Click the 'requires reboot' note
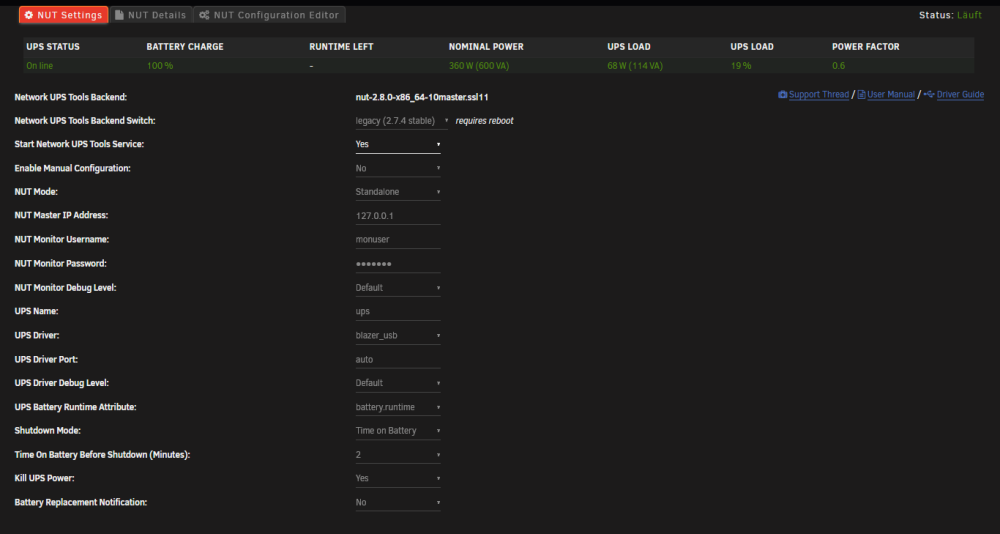 pos(485,121)
